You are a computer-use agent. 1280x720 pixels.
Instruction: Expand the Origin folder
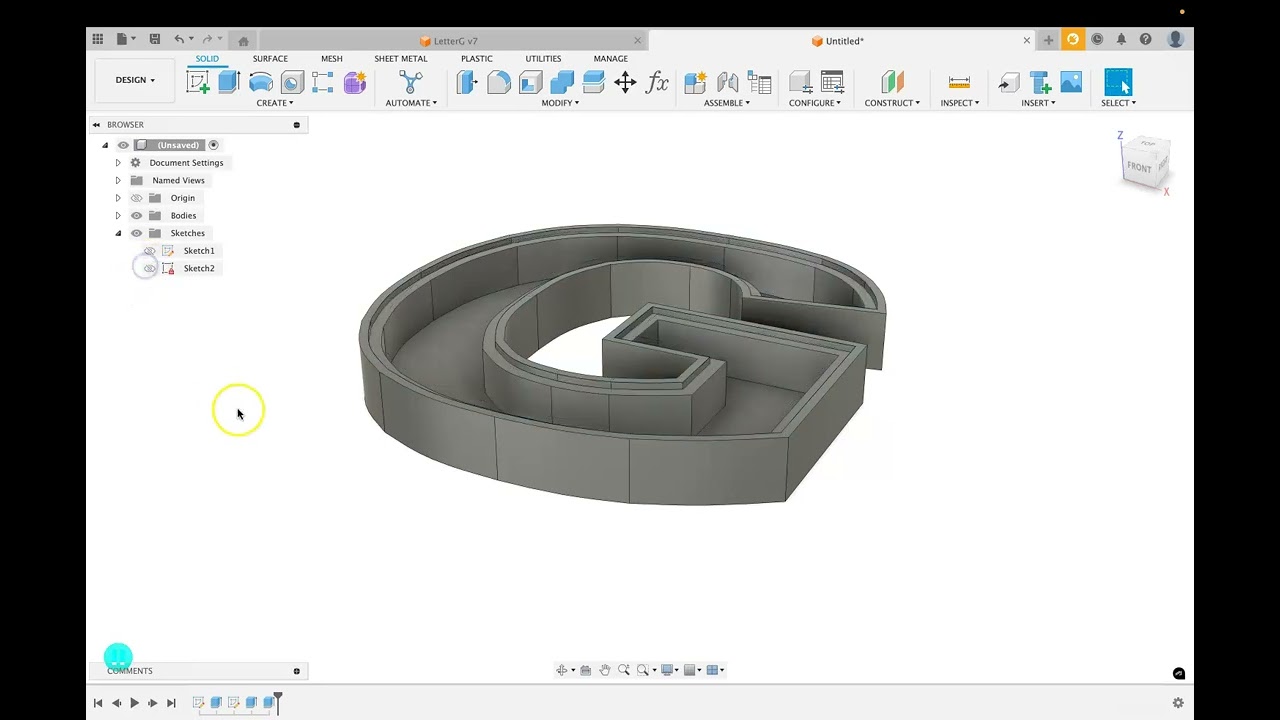pyautogui.click(x=118, y=198)
